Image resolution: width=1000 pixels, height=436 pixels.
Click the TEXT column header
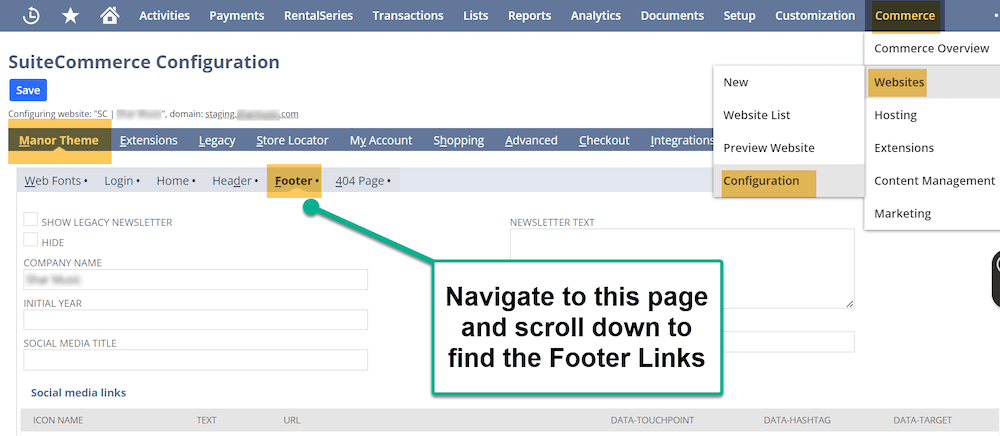(x=207, y=420)
